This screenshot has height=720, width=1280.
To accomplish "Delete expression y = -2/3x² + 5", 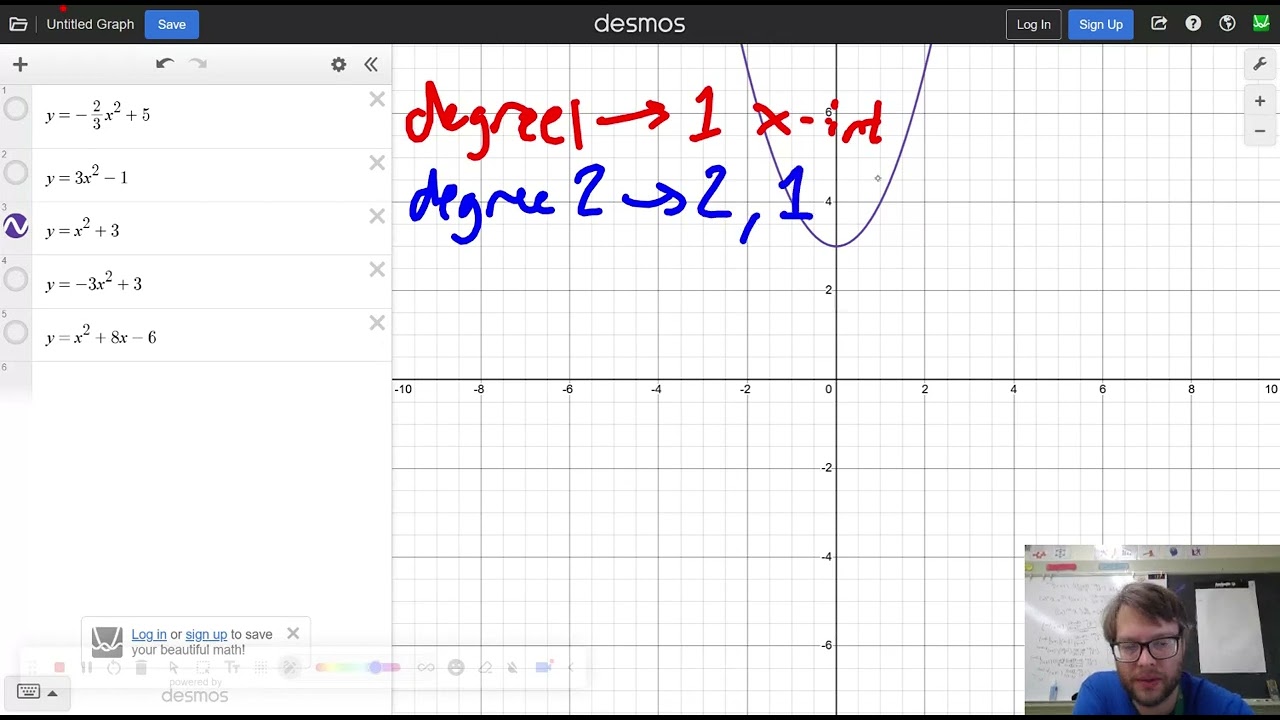I will pos(377,99).
